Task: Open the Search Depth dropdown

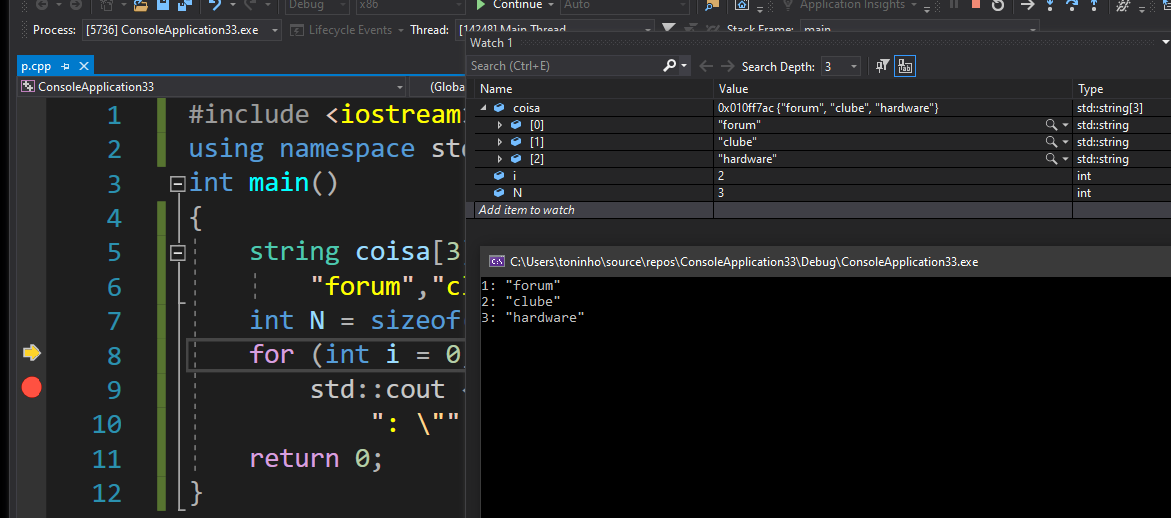Action: tap(854, 66)
